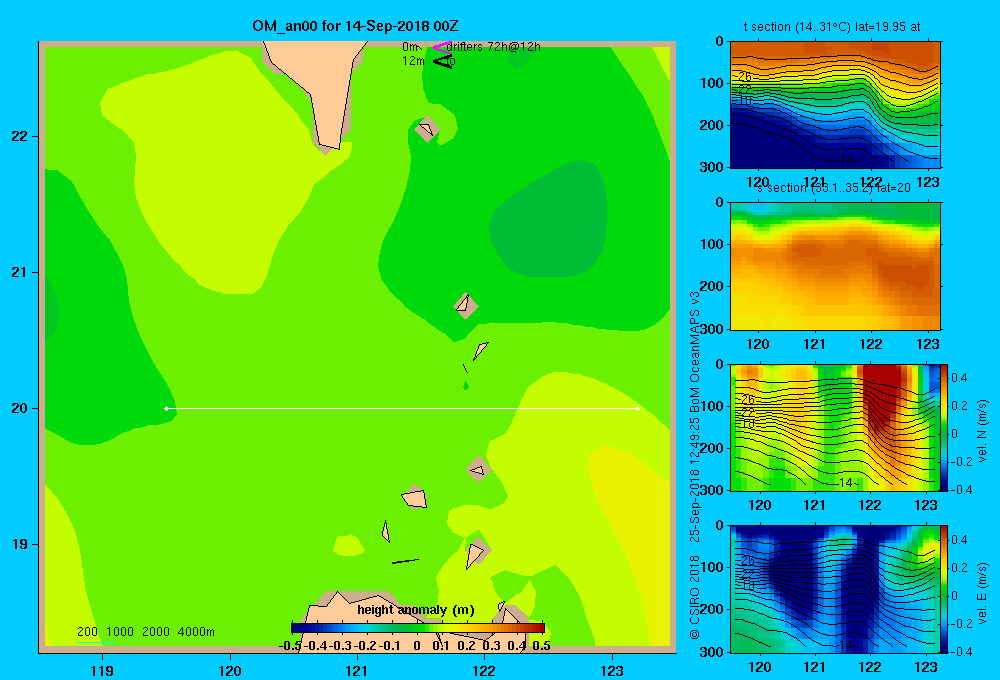Click the southern tip of Taiwan landmass

[x=329, y=147]
